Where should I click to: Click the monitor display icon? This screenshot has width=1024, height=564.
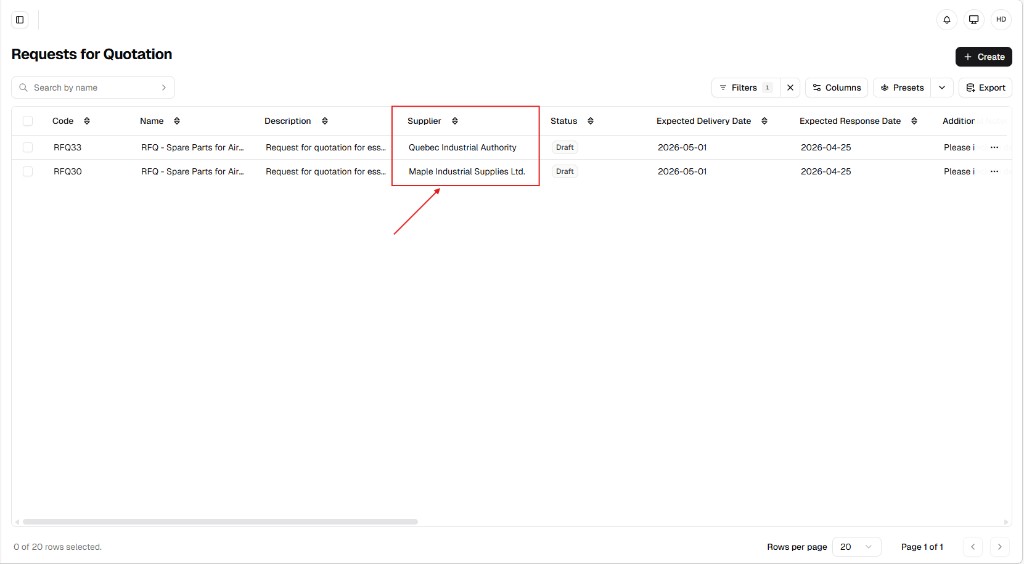974,20
